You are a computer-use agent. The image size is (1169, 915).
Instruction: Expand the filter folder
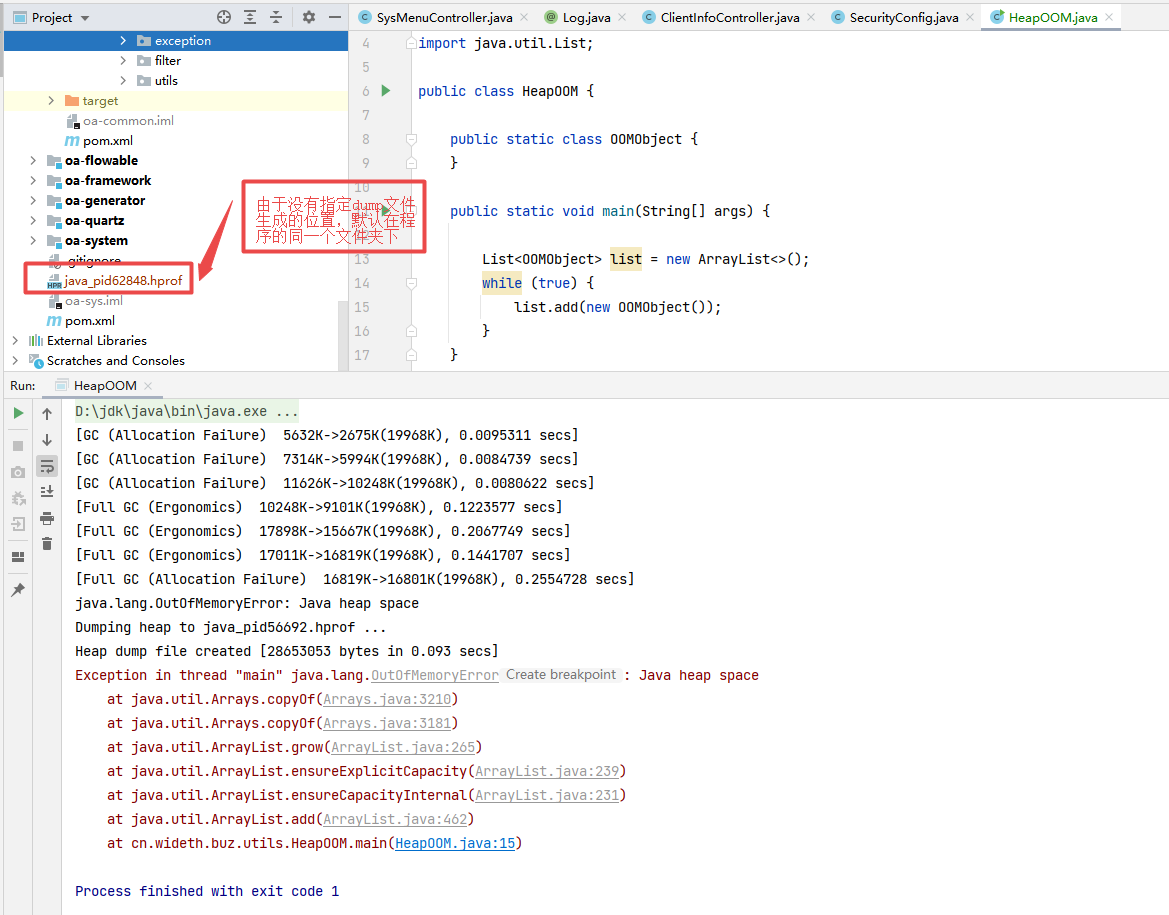click(x=123, y=60)
